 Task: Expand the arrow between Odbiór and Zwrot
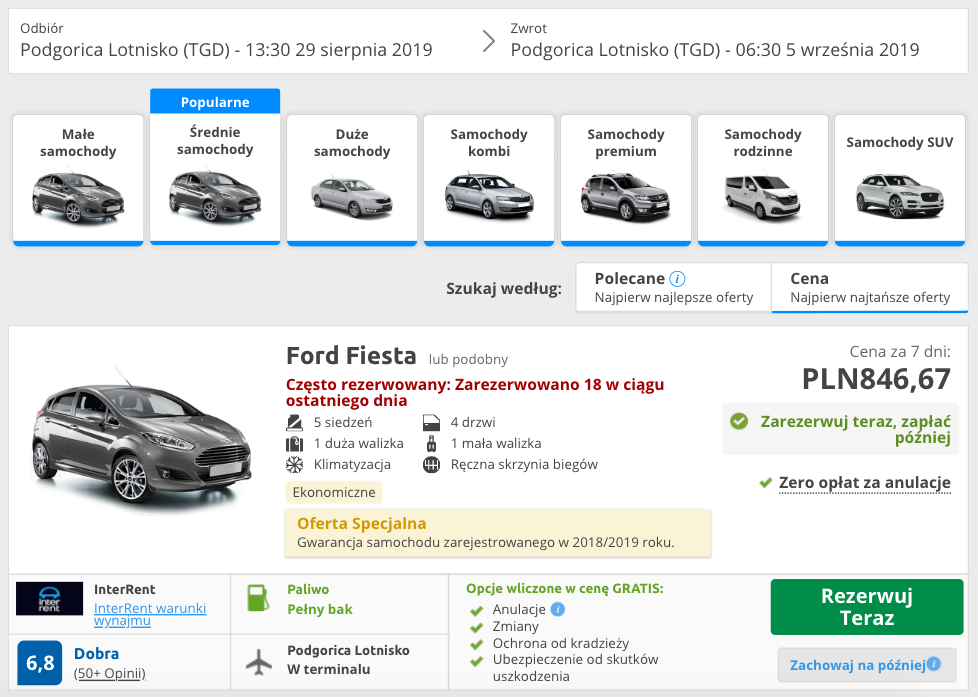pos(489,42)
